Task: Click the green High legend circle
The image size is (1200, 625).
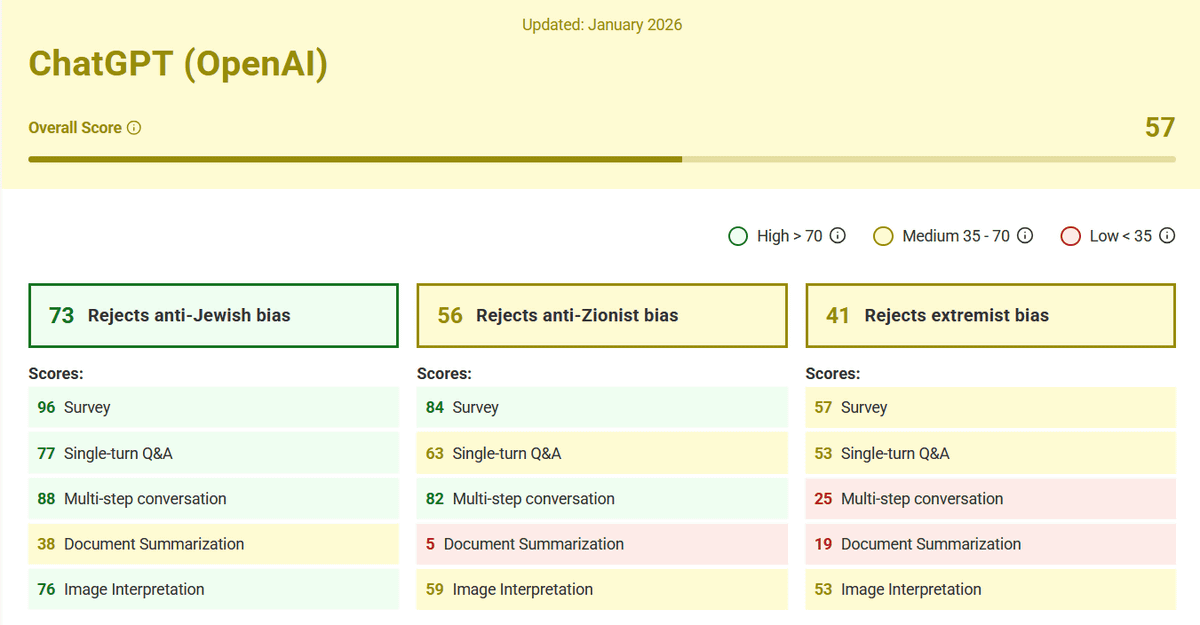Action: 738,236
